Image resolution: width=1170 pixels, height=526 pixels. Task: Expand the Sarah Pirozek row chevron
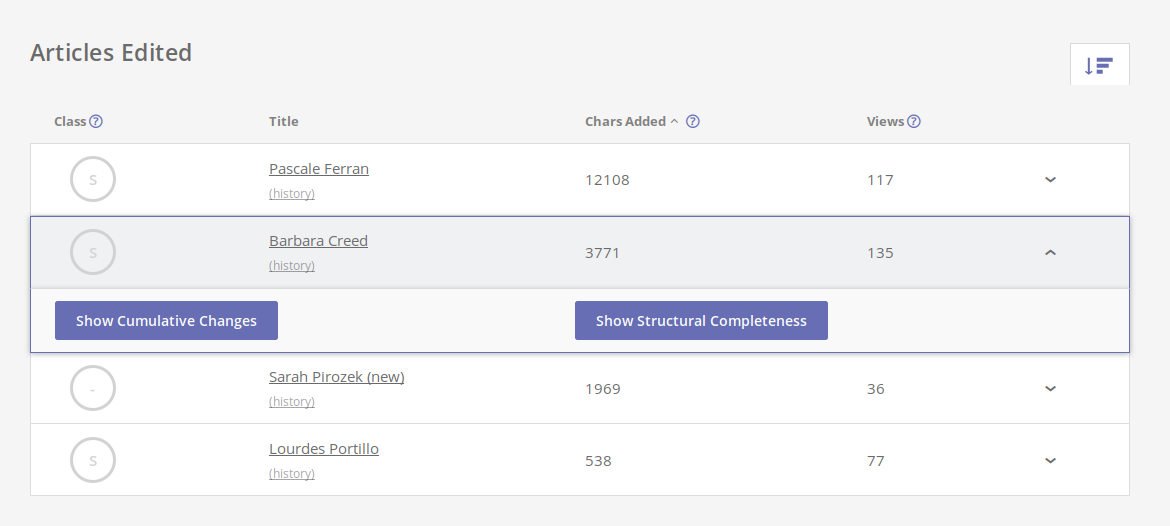tap(1050, 389)
